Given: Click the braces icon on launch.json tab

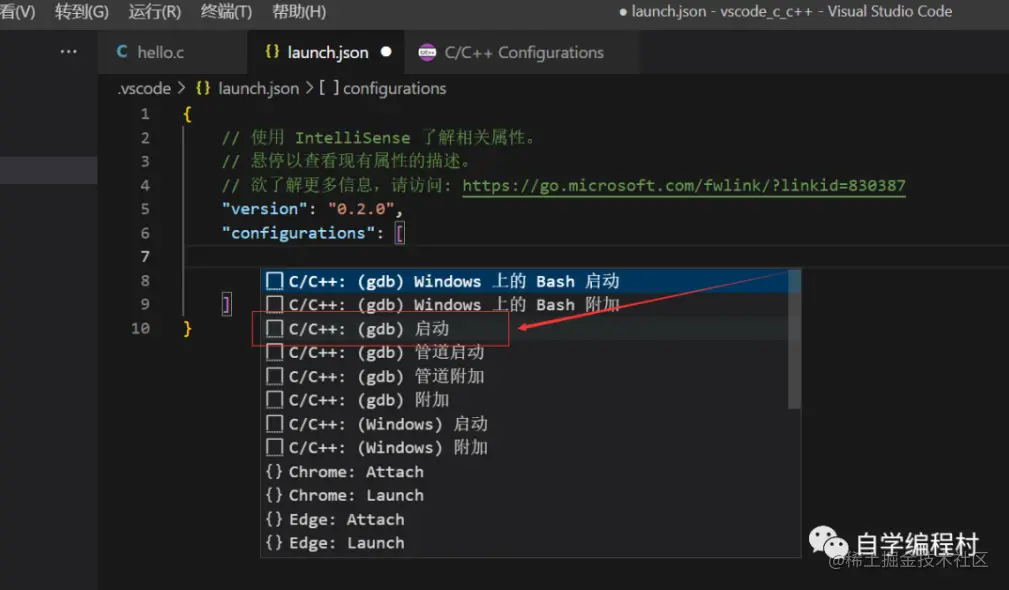Looking at the screenshot, I should point(272,51).
